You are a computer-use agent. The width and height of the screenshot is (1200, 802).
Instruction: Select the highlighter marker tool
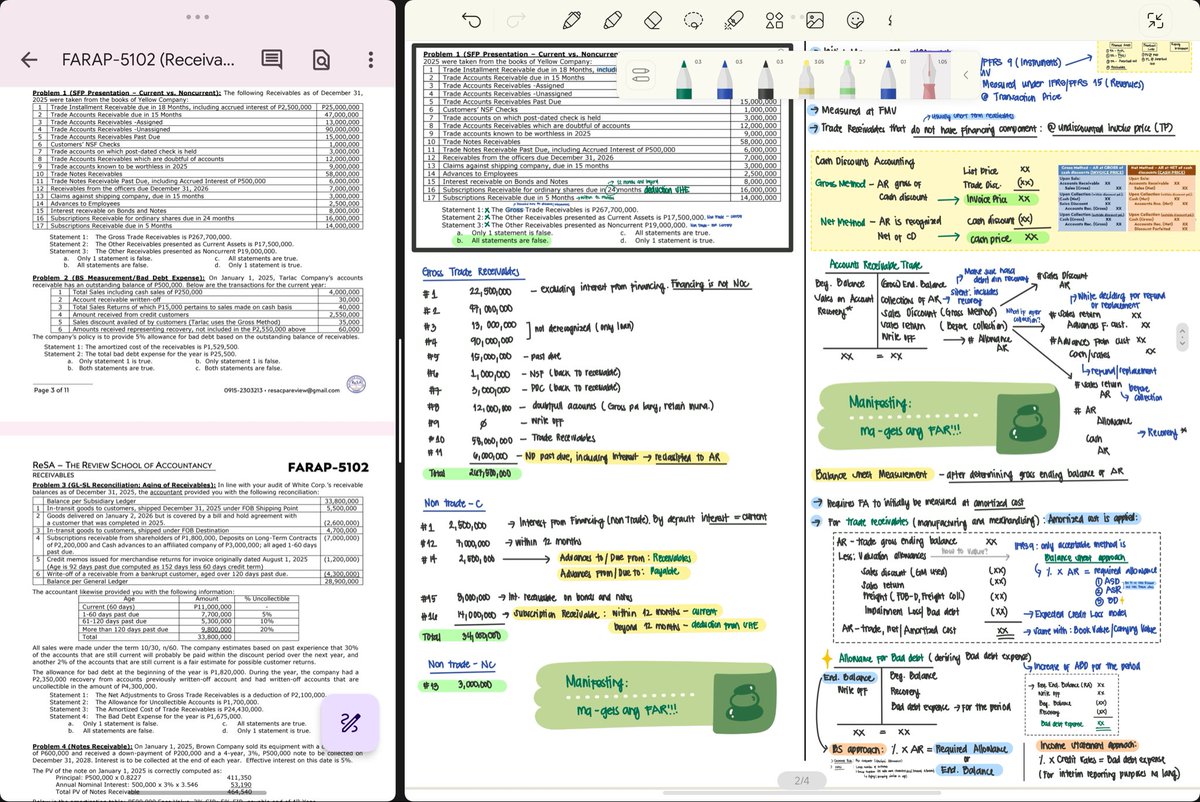611,20
